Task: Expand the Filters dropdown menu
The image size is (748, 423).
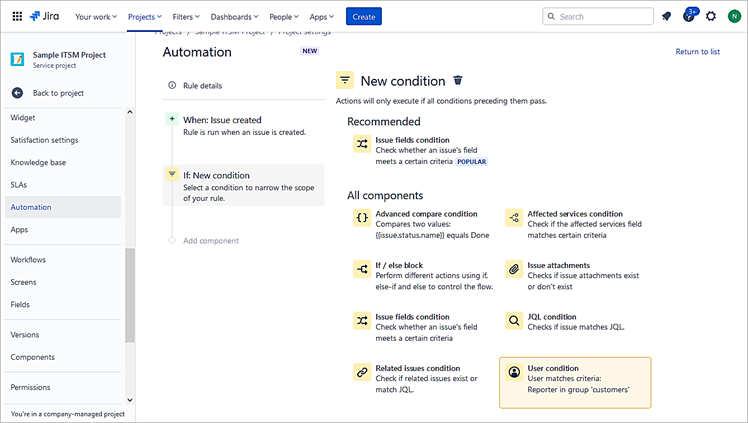Action: coord(186,16)
